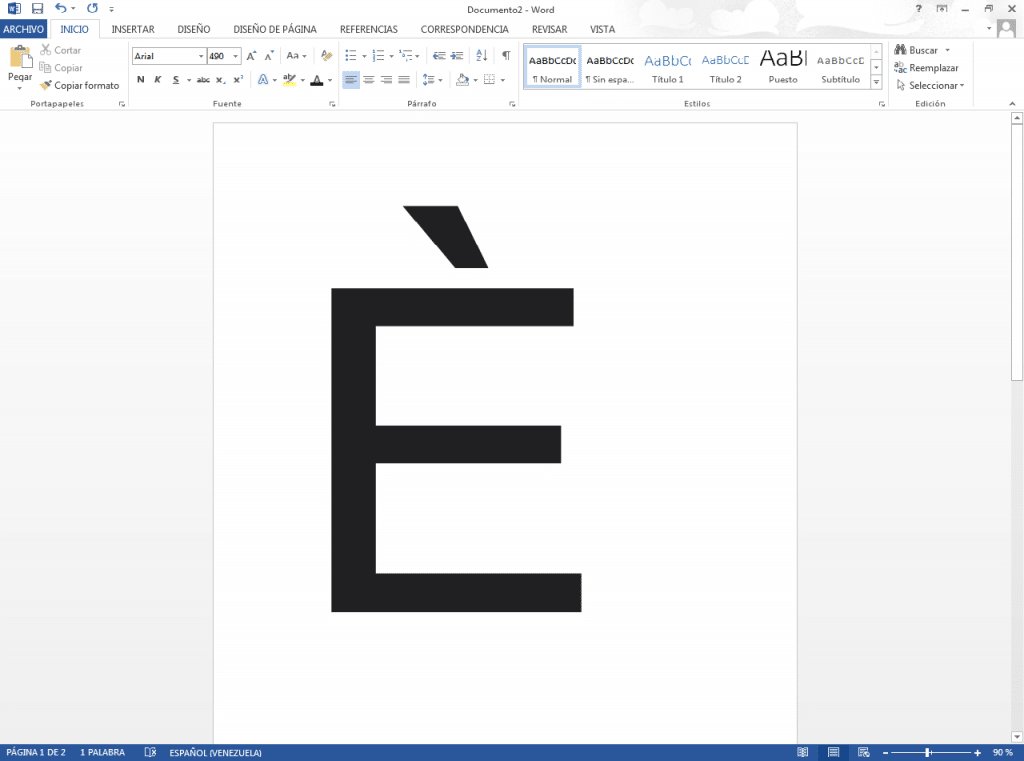1024x761 pixels.
Task: Switch to the INSERTAR ribbon tab
Action: (x=132, y=29)
